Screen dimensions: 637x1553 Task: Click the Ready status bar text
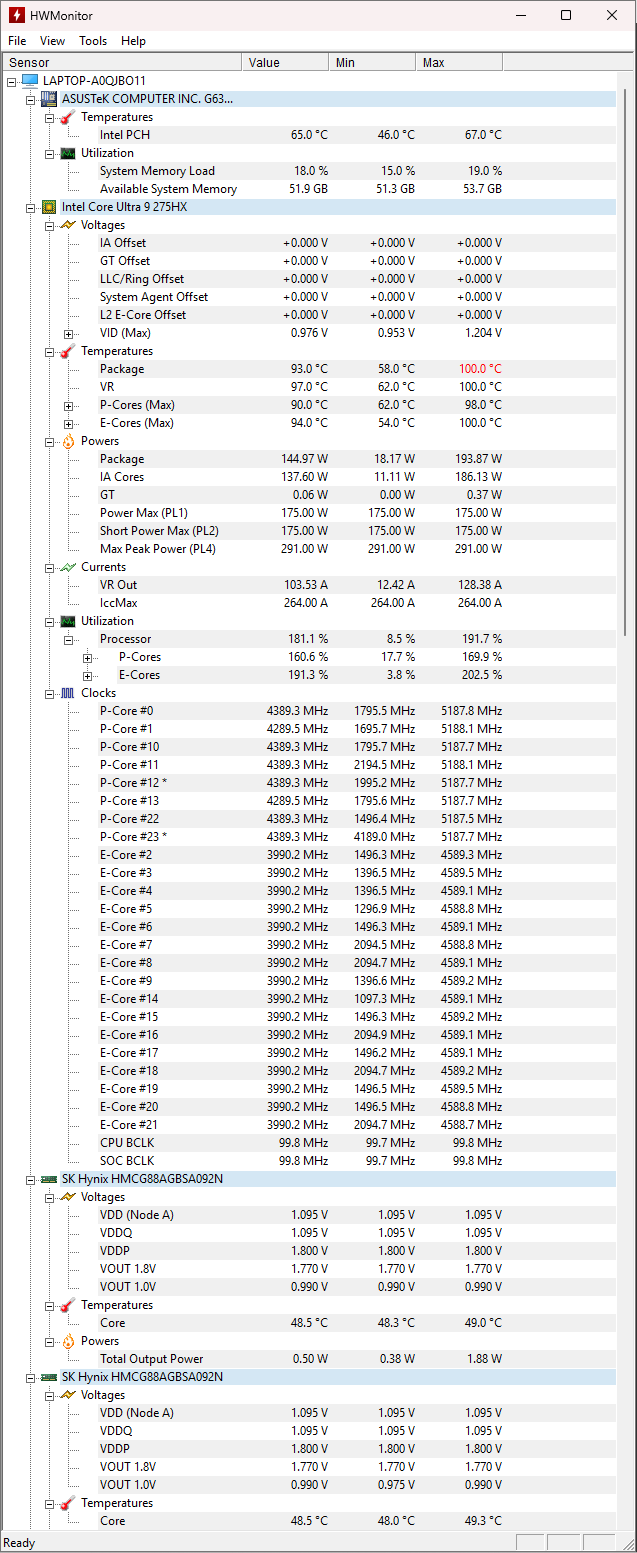(x=20, y=1543)
